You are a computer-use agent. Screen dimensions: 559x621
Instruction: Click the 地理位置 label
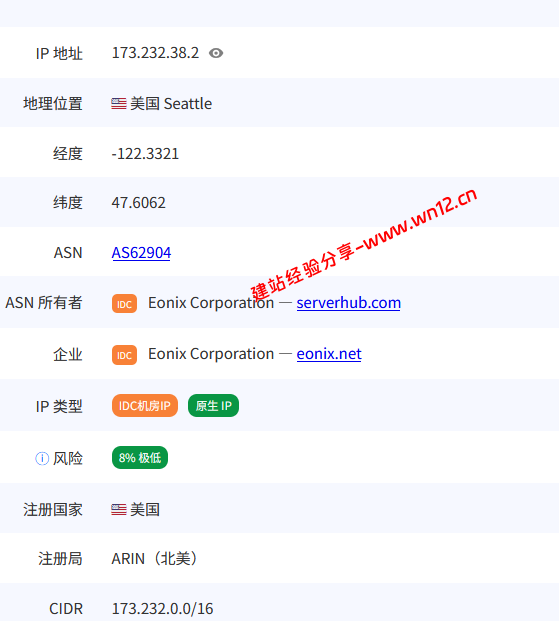[53, 104]
